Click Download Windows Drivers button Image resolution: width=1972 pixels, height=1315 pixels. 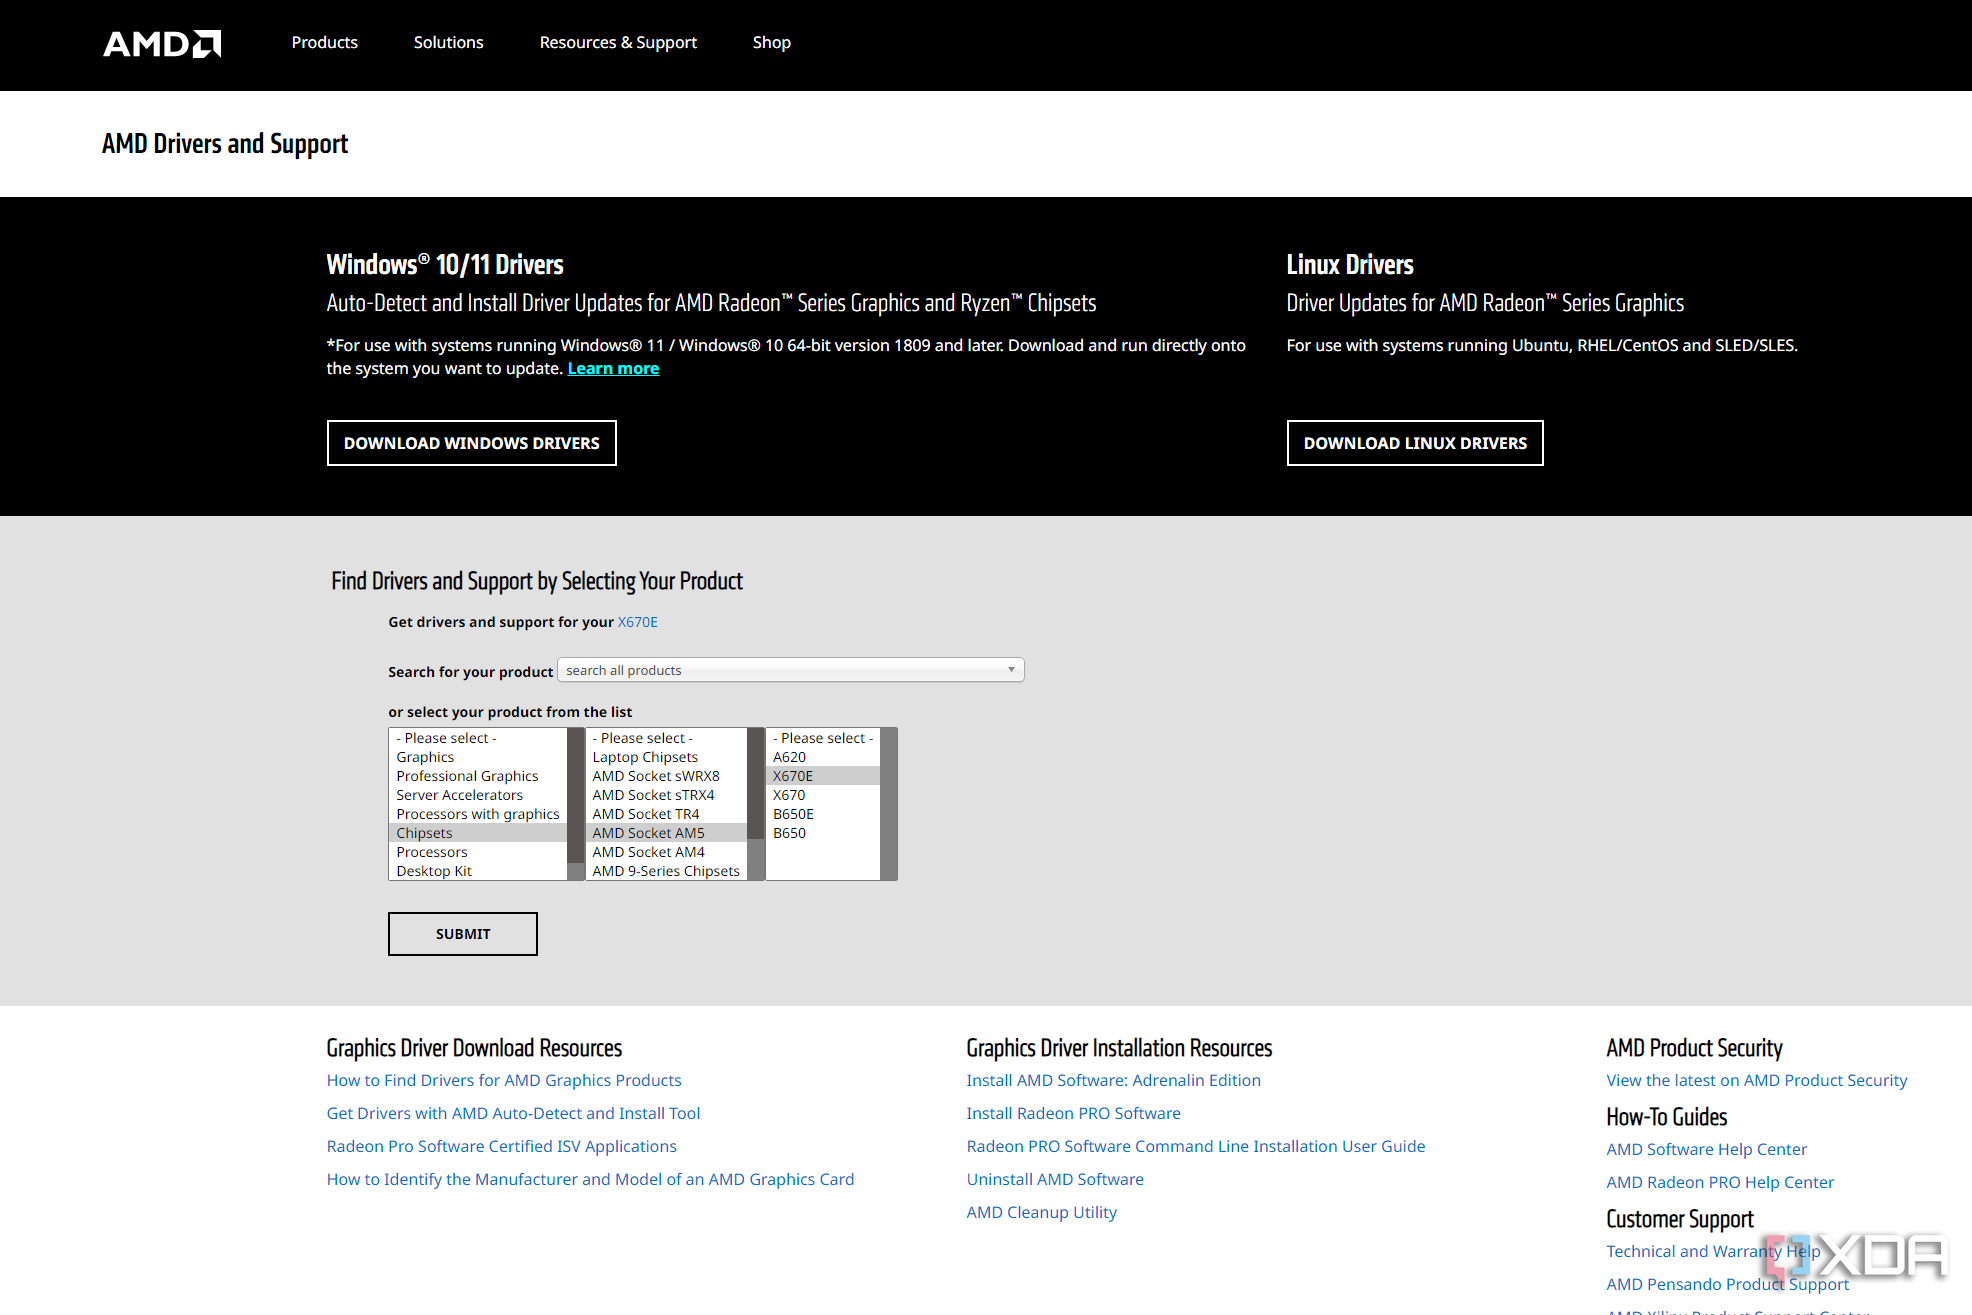coord(472,443)
